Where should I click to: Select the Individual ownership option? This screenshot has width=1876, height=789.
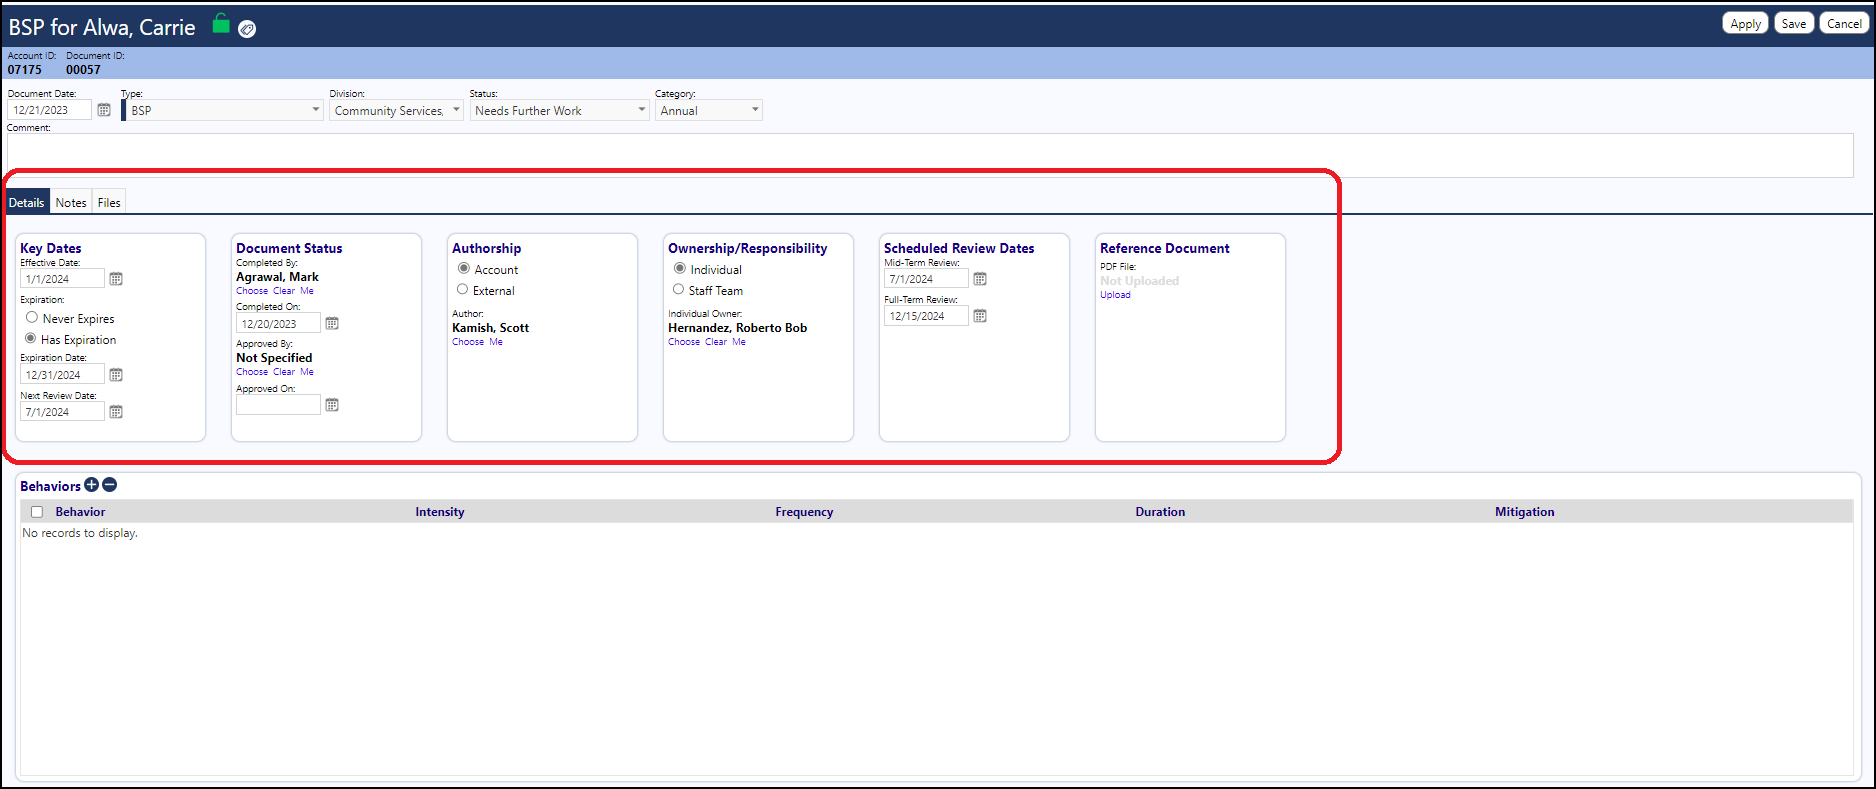(680, 269)
